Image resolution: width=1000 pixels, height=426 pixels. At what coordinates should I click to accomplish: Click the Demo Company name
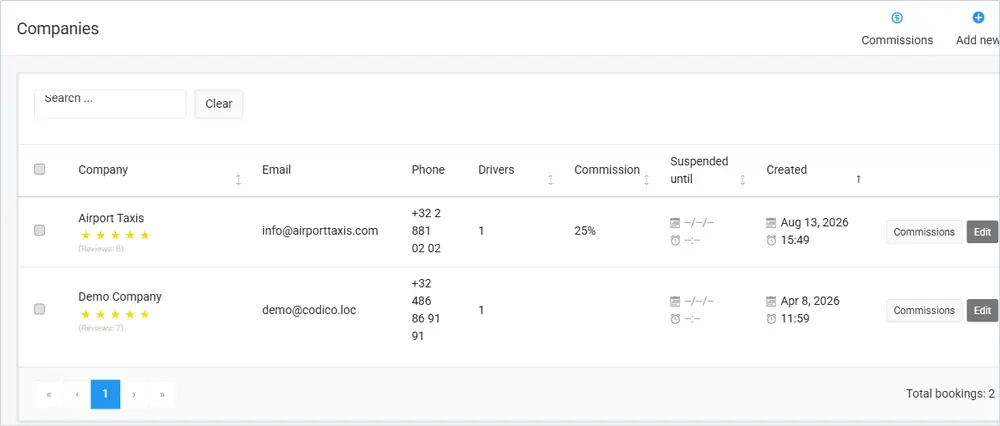pos(120,297)
